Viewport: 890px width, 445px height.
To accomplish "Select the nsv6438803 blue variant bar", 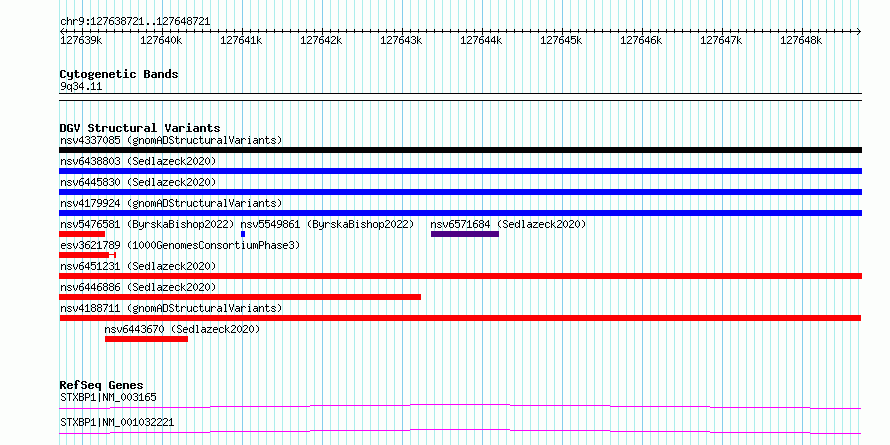I will (460, 171).
